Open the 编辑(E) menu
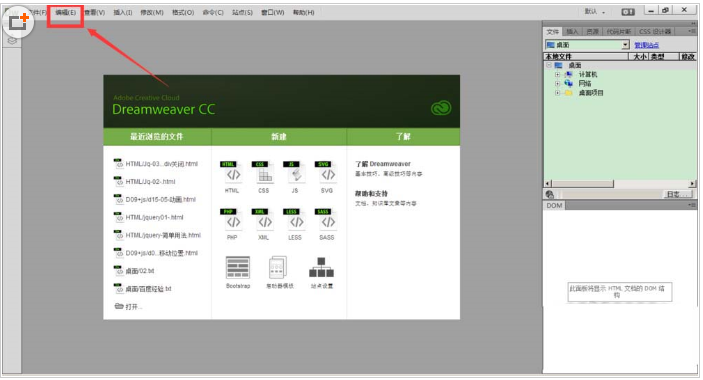The width and height of the screenshot is (703, 380). tap(65, 13)
